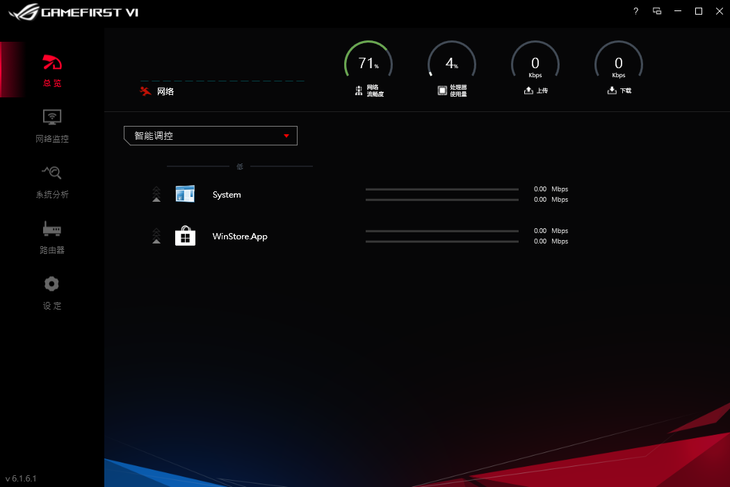Click the System upload bandwidth bar
Viewport: 730px width, 487px height.
(x=442, y=189)
